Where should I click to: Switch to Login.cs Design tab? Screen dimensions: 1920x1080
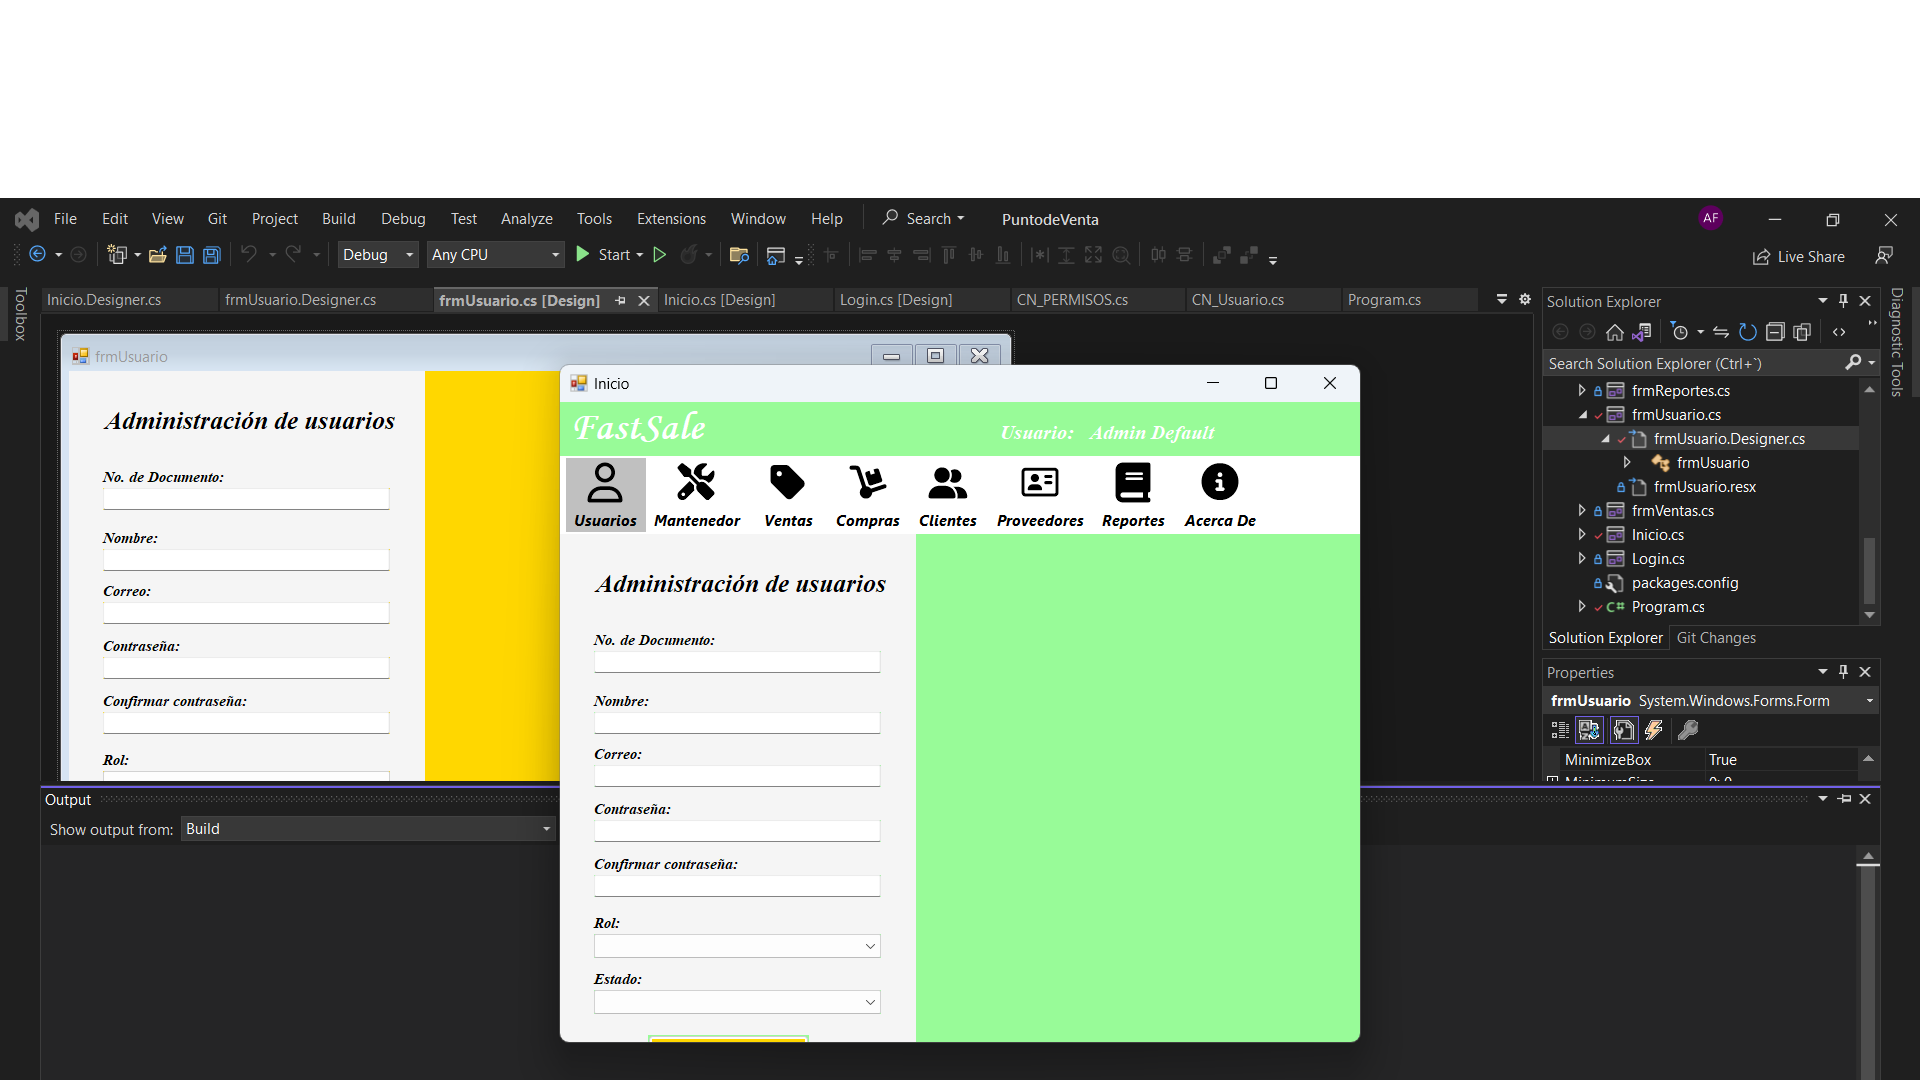tap(897, 299)
